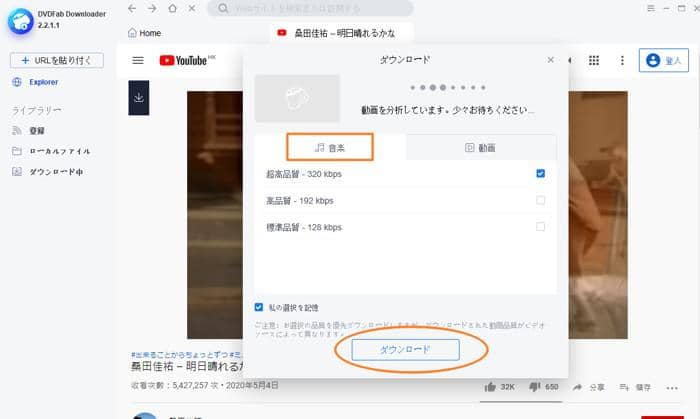Open the YouTube hamburger menu
Image resolution: width=700 pixels, height=419 pixels.
tap(138, 60)
